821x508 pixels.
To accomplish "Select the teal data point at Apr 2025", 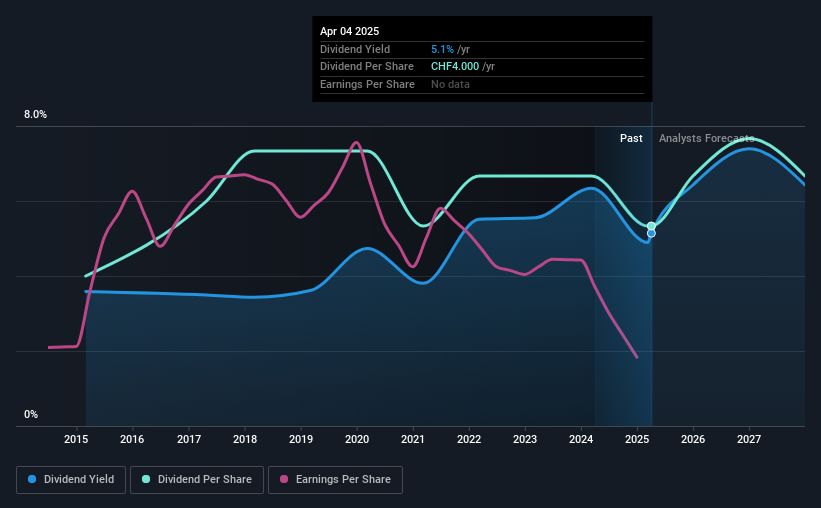I will [651, 226].
